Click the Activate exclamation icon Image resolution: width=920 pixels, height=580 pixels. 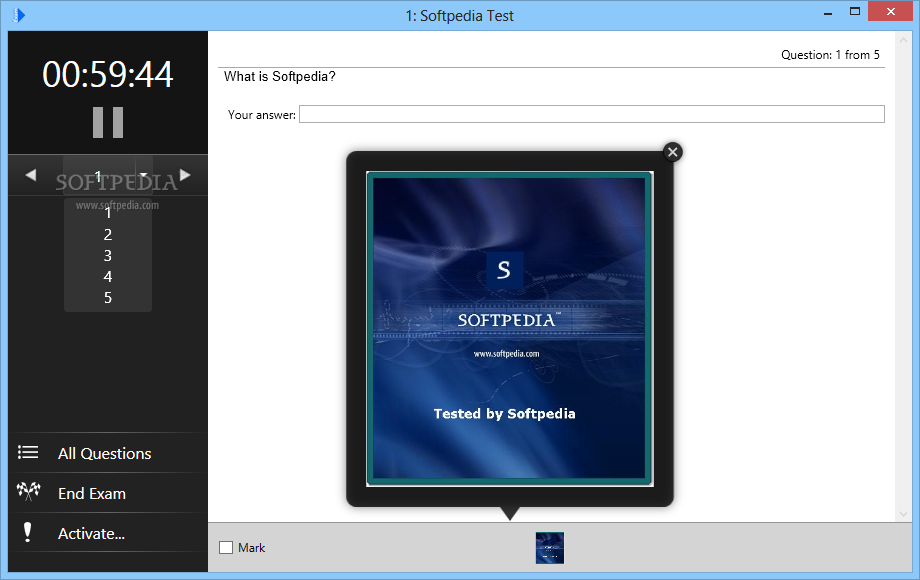point(28,532)
